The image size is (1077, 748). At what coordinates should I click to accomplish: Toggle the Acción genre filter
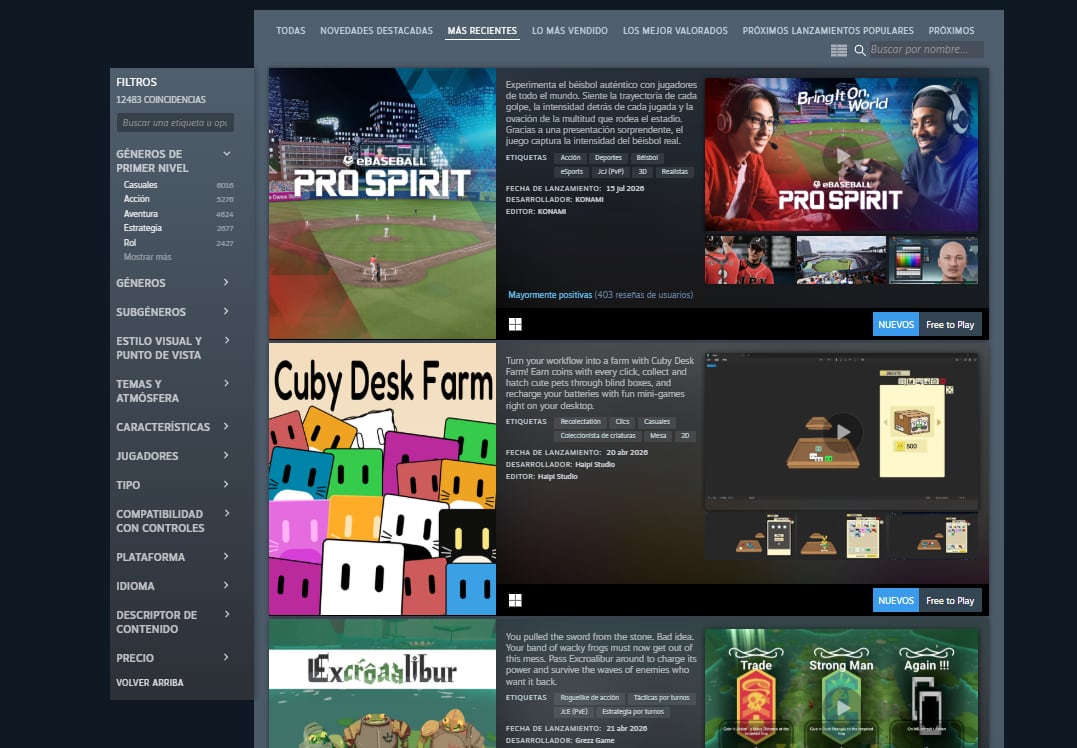(x=135, y=199)
